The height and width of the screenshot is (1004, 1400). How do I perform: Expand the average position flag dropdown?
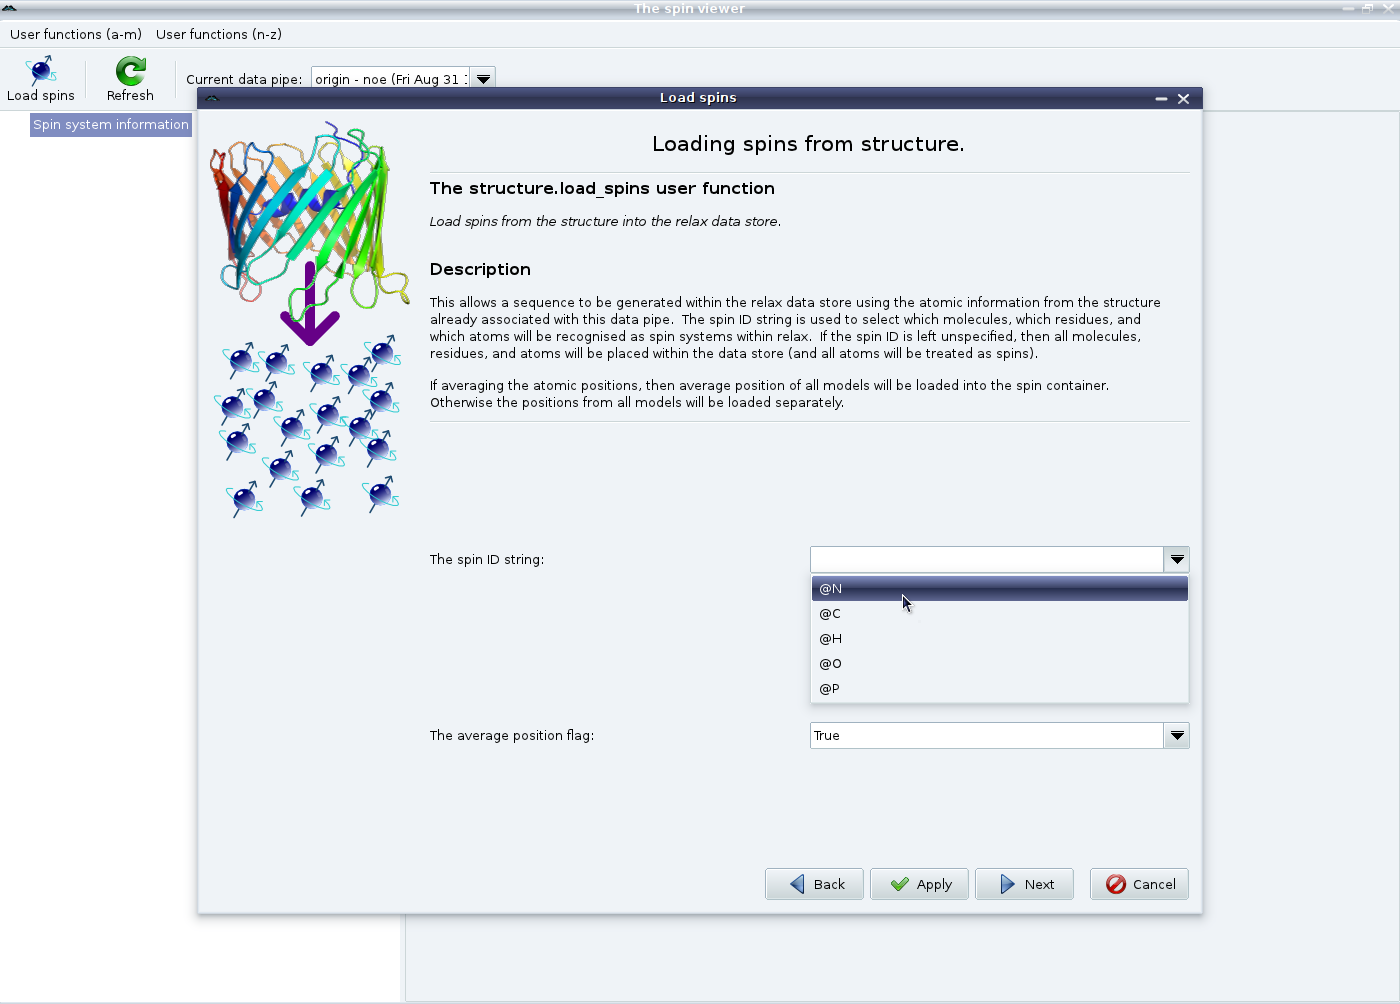click(1177, 736)
